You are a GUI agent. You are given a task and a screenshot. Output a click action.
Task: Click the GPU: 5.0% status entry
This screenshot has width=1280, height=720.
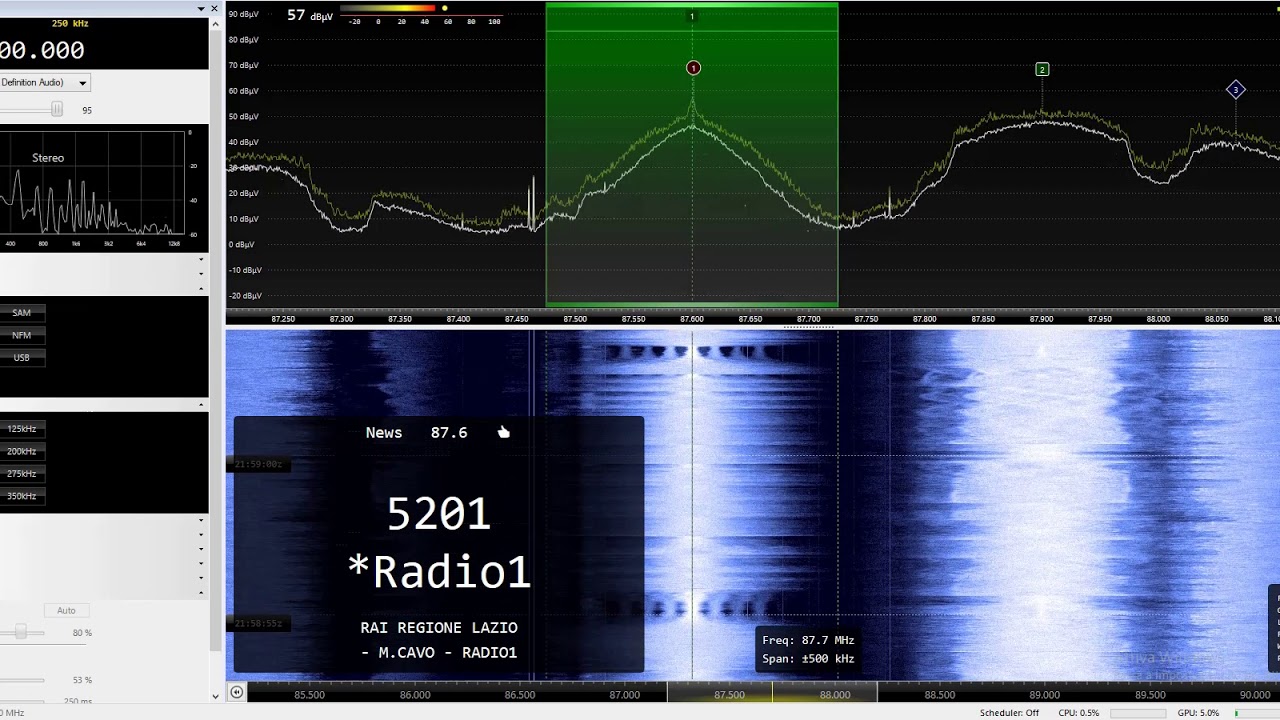[x=1198, y=713]
